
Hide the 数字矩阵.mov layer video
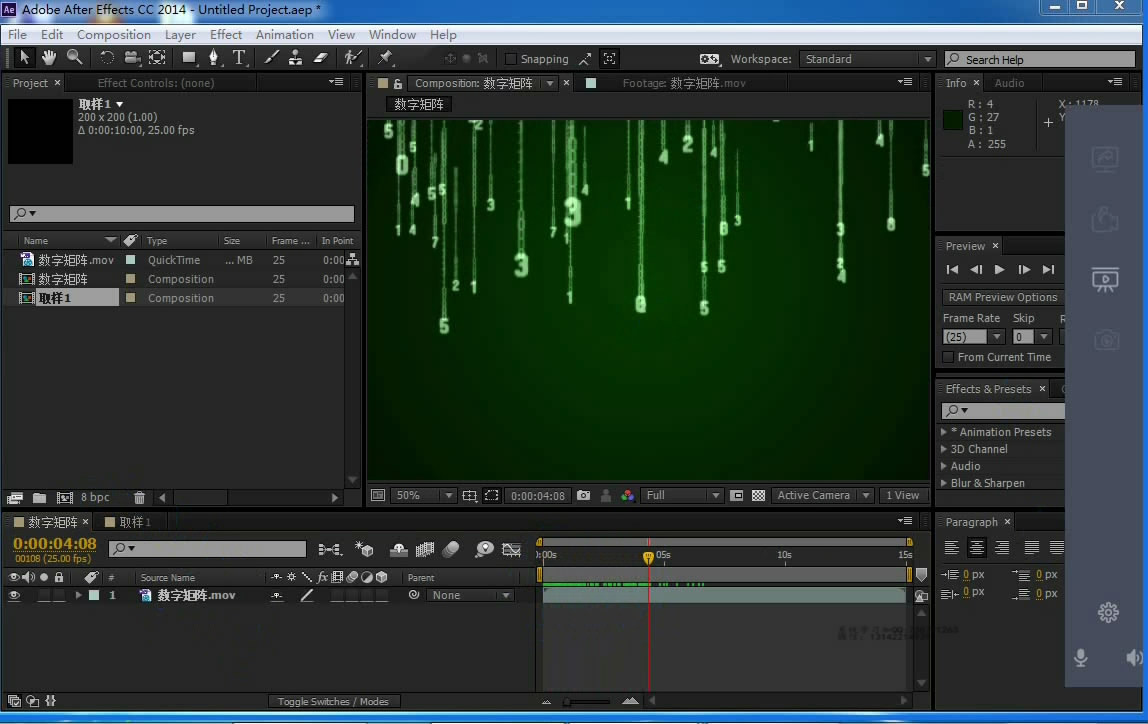(x=14, y=595)
